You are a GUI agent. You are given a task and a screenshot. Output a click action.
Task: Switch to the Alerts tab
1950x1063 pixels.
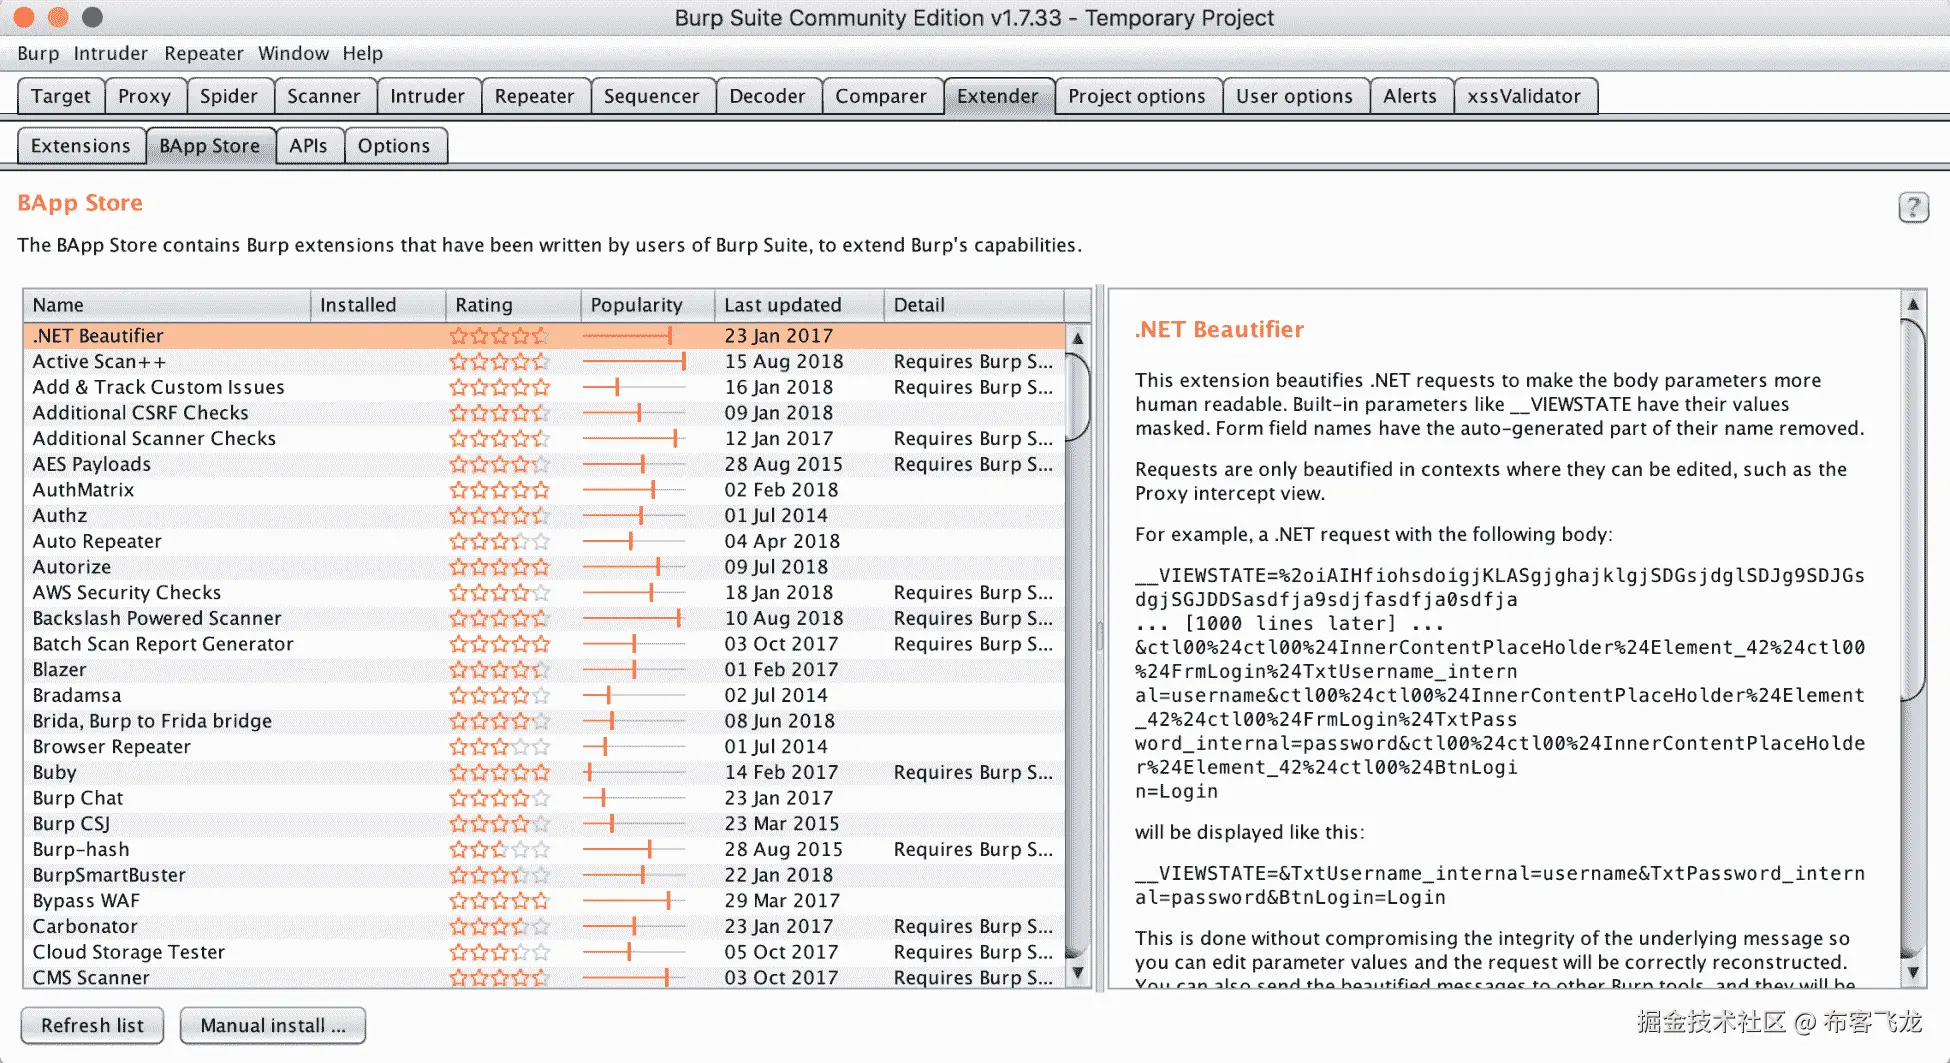coord(1410,96)
